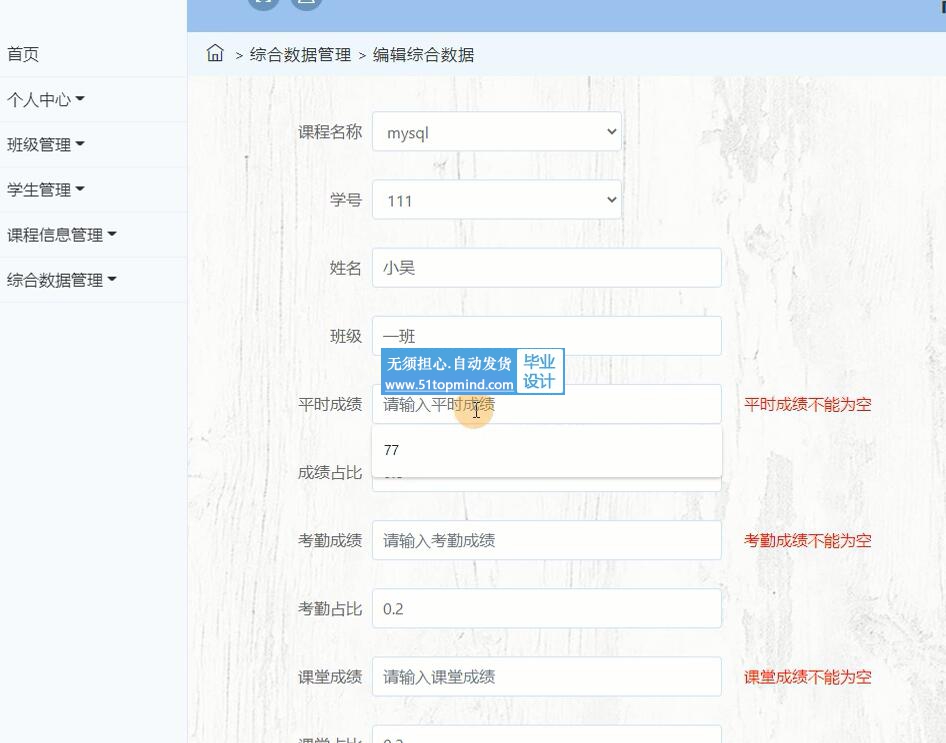Open the 课程名称 dropdown showing mysql
Image resolution: width=946 pixels, height=743 pixels.
coord(496,132)
